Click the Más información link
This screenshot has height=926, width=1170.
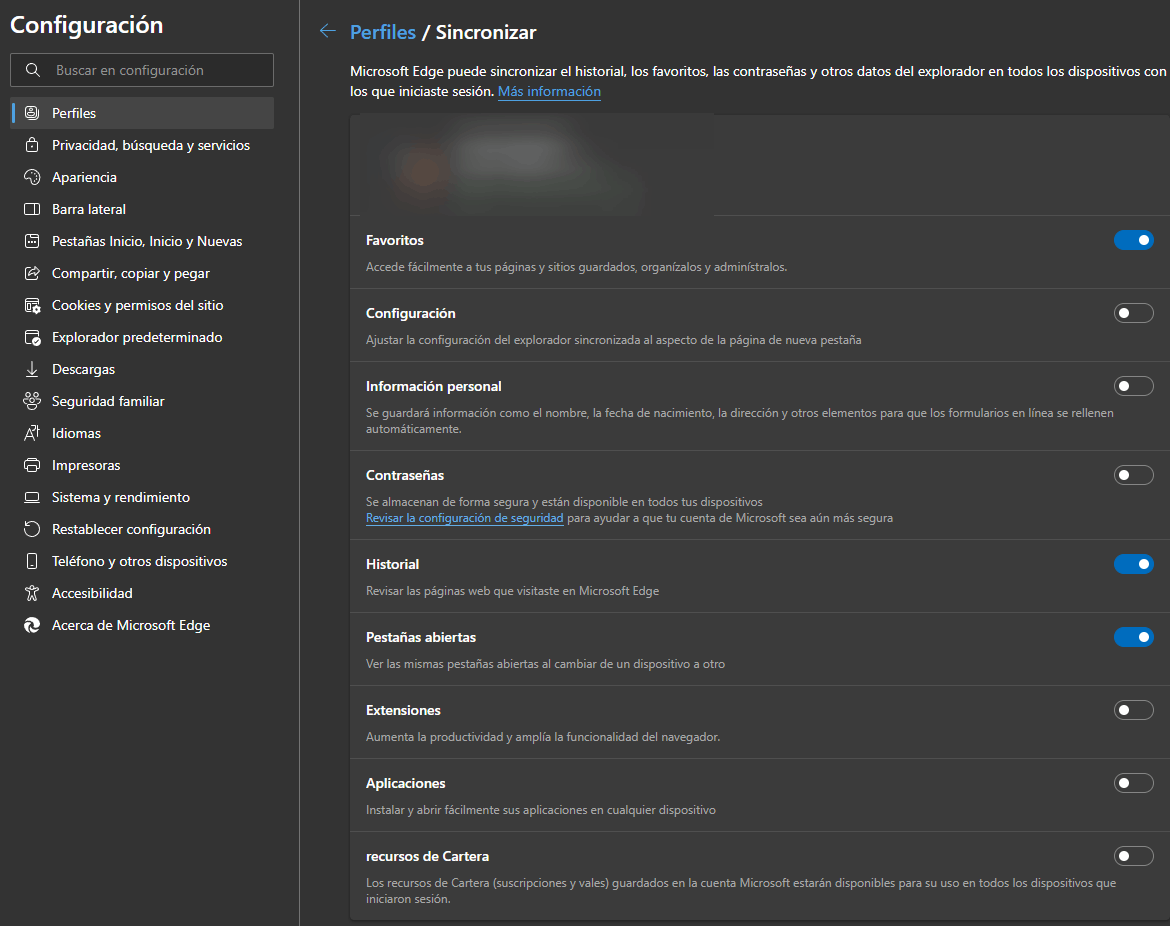coord(549,92)
